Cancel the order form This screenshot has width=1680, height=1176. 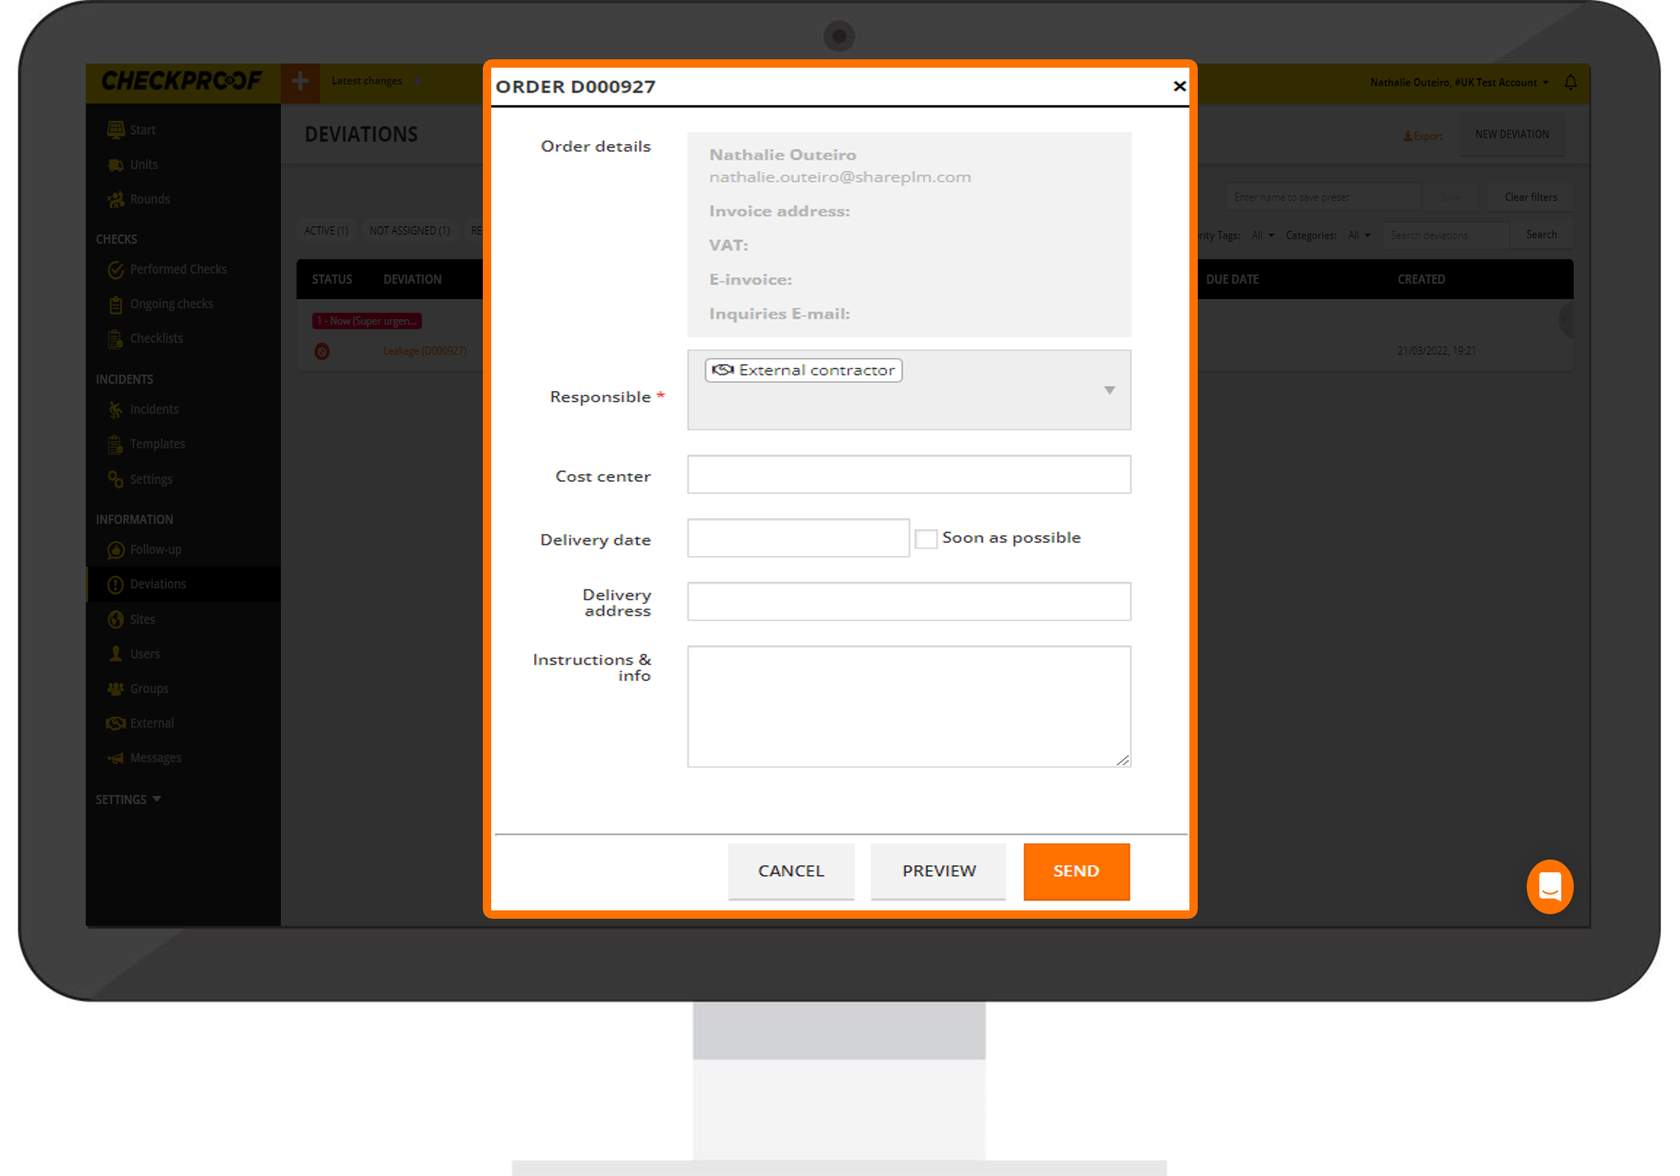tap(790, 871)
